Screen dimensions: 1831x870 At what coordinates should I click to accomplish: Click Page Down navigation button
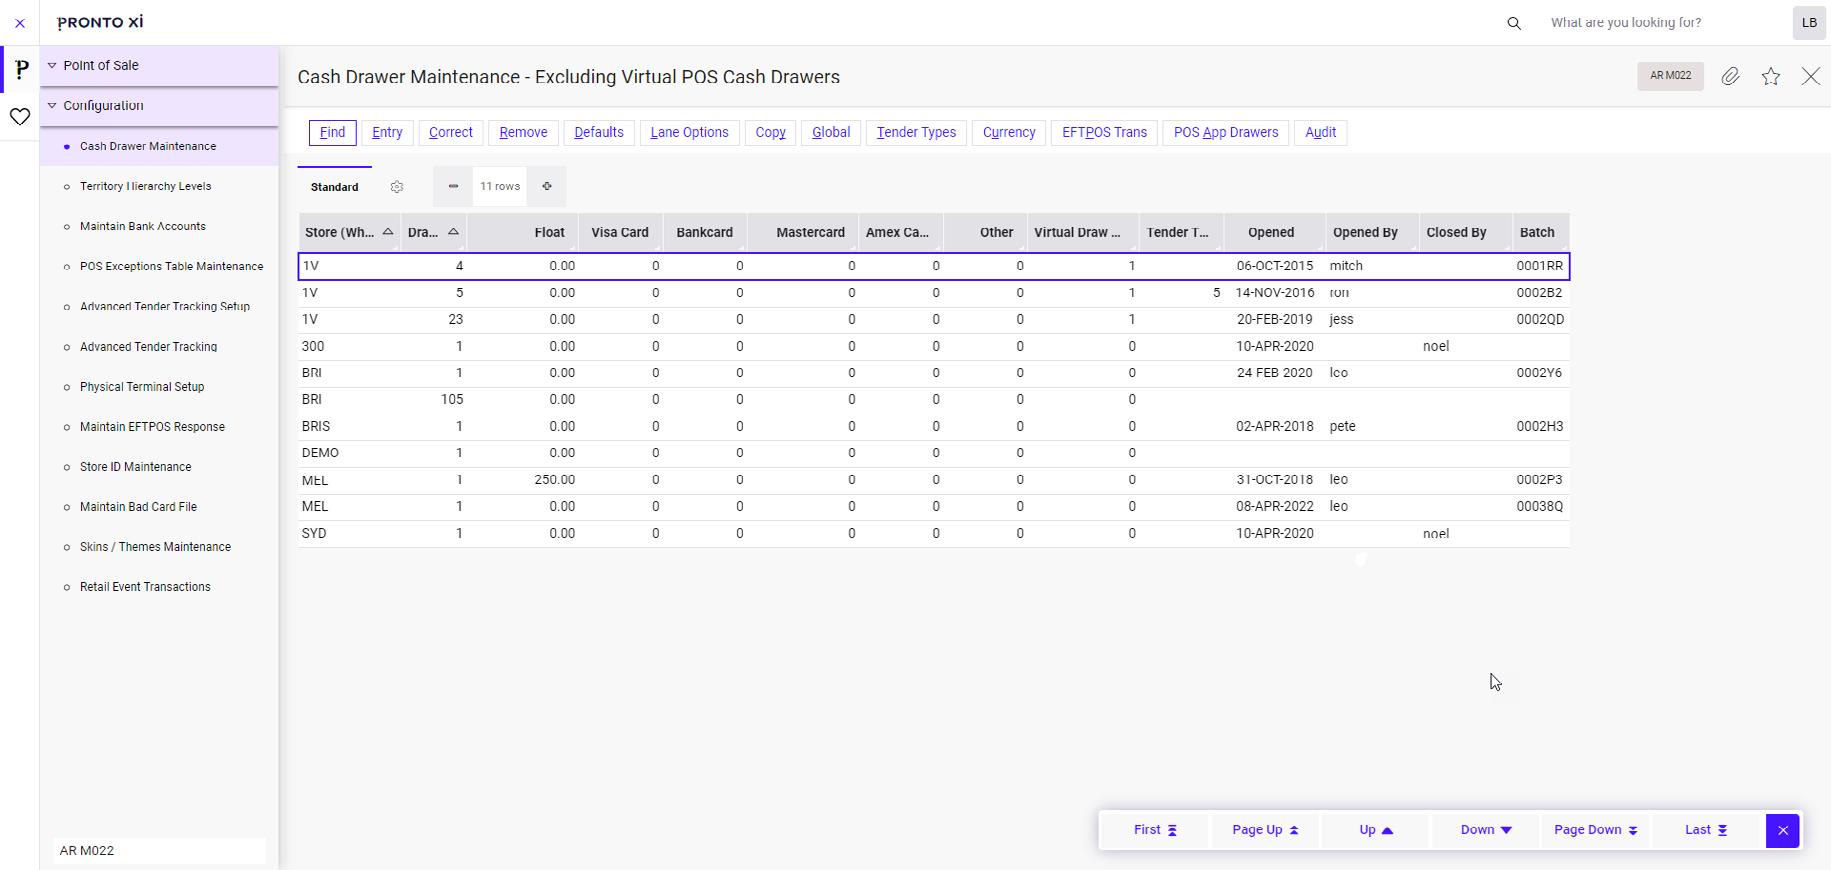1596,830
